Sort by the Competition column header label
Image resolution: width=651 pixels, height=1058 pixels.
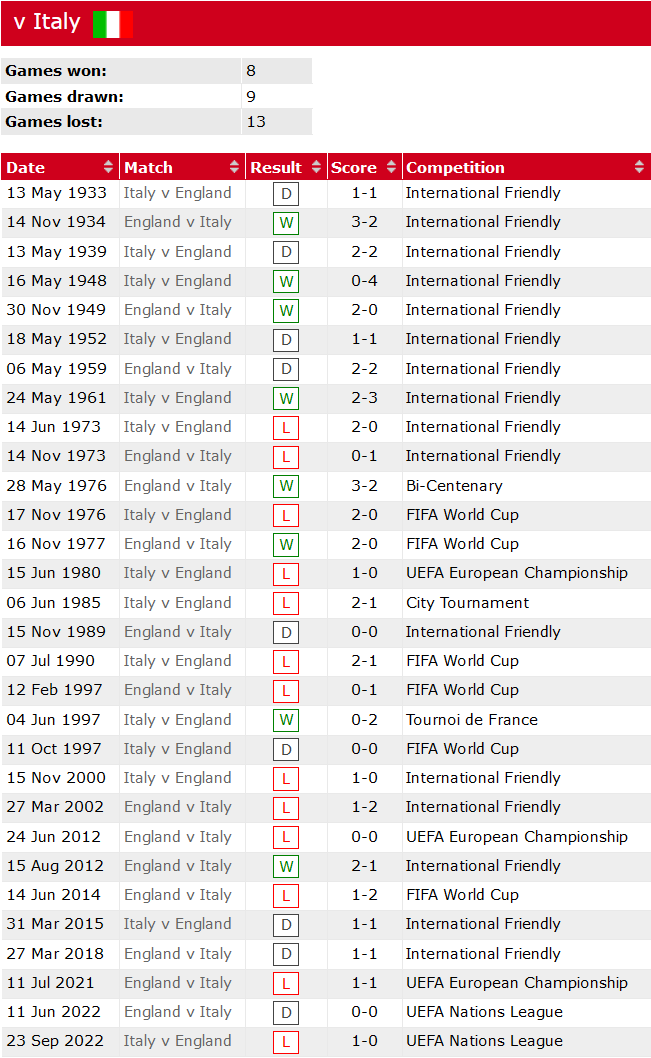pyautogui.click(x=455, y=167)
